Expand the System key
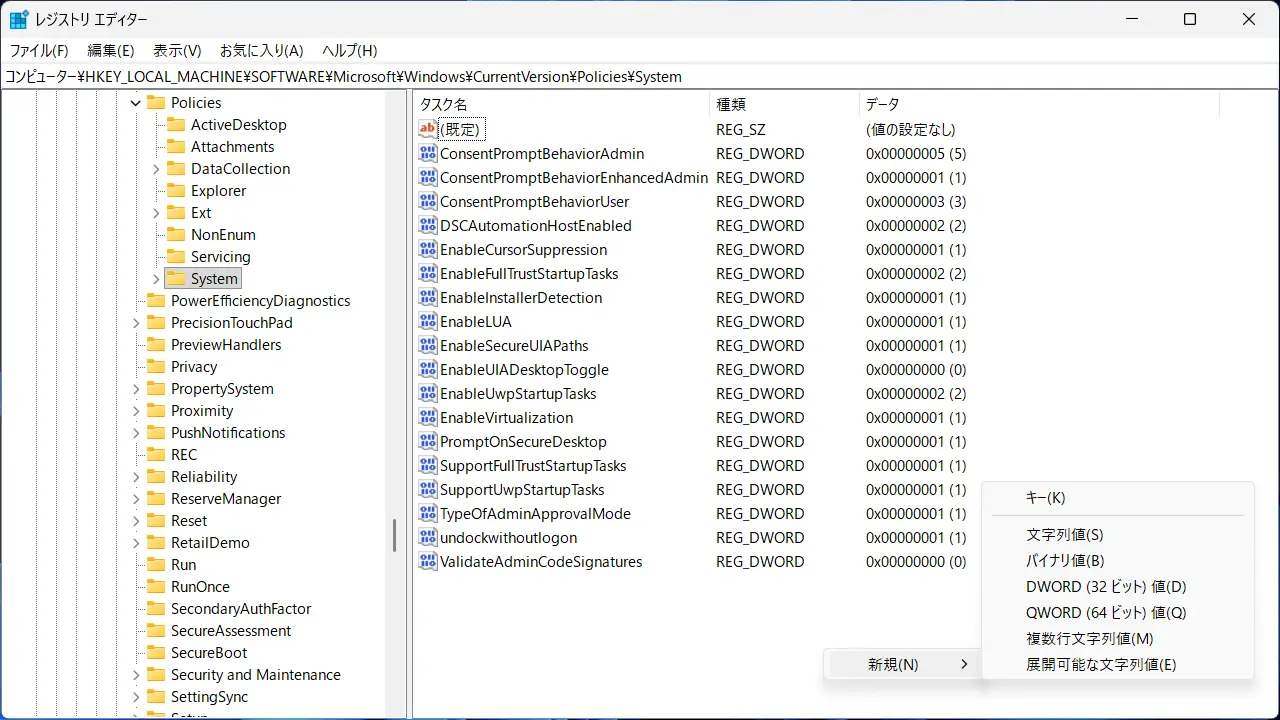 click(156, 278)
